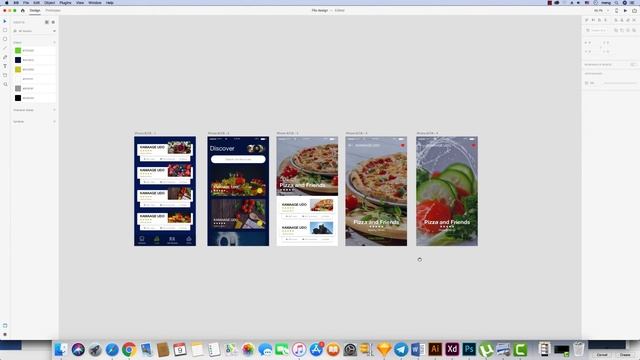
Task: Click the Share icon in top bar
Action: click(634, 10)
